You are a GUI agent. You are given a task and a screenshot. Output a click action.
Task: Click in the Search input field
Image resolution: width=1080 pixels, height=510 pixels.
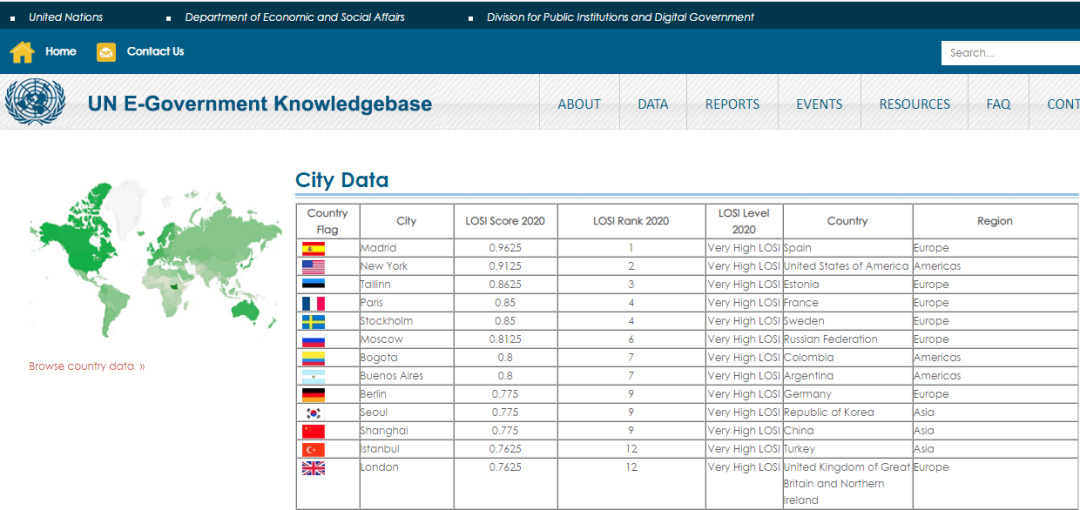pos(1010,53)
